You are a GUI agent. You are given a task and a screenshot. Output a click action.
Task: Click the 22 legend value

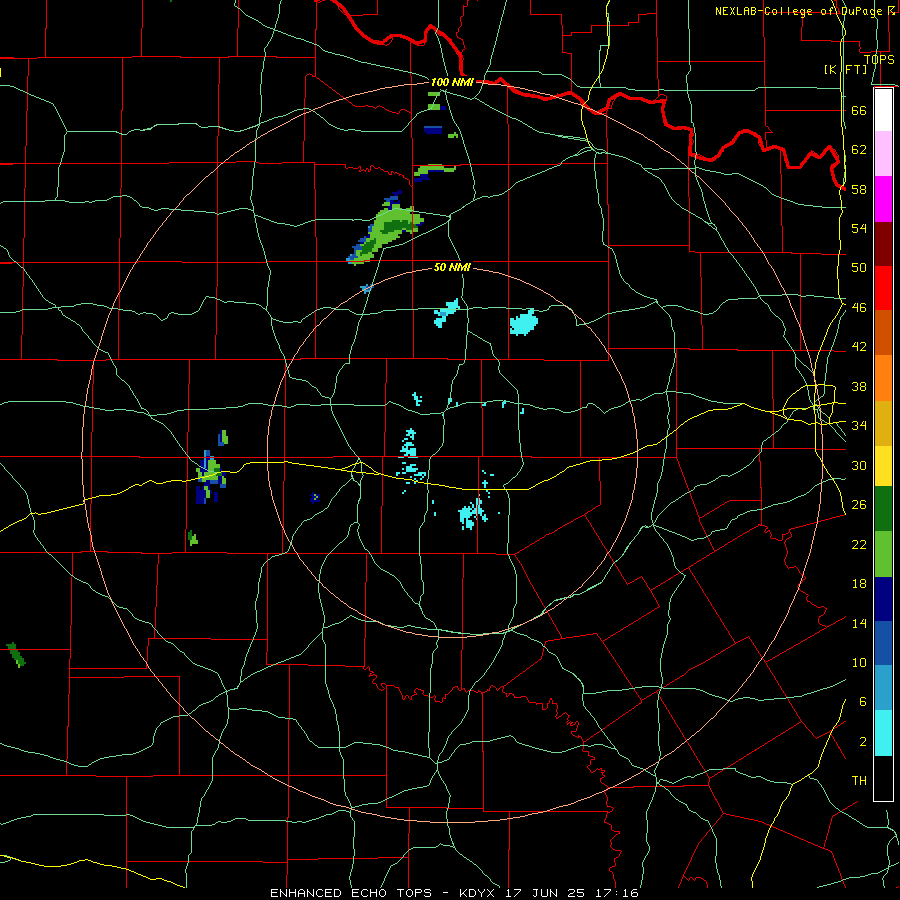click(x=859, y=544)
